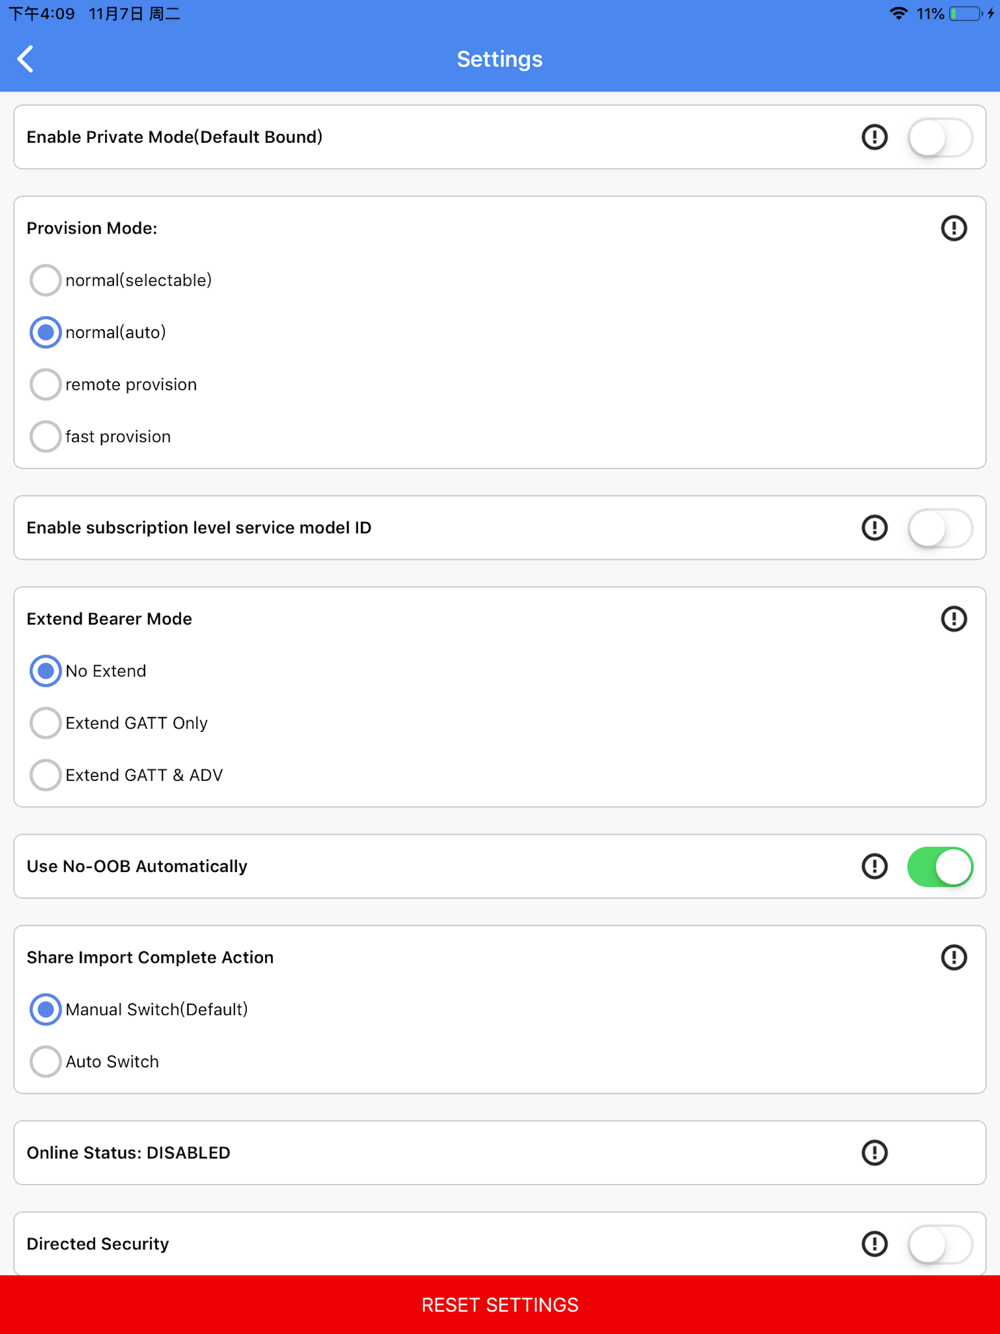Choose Auto Switch for share import
The width and height of the screenshot is (1000, 1334).
coord(45,1061)
